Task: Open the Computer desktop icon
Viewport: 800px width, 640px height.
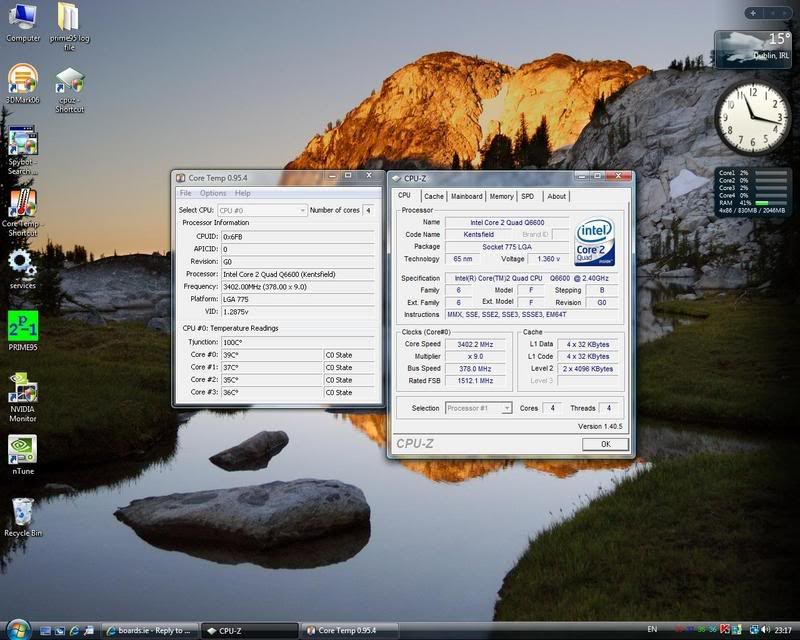Action: 23,22
